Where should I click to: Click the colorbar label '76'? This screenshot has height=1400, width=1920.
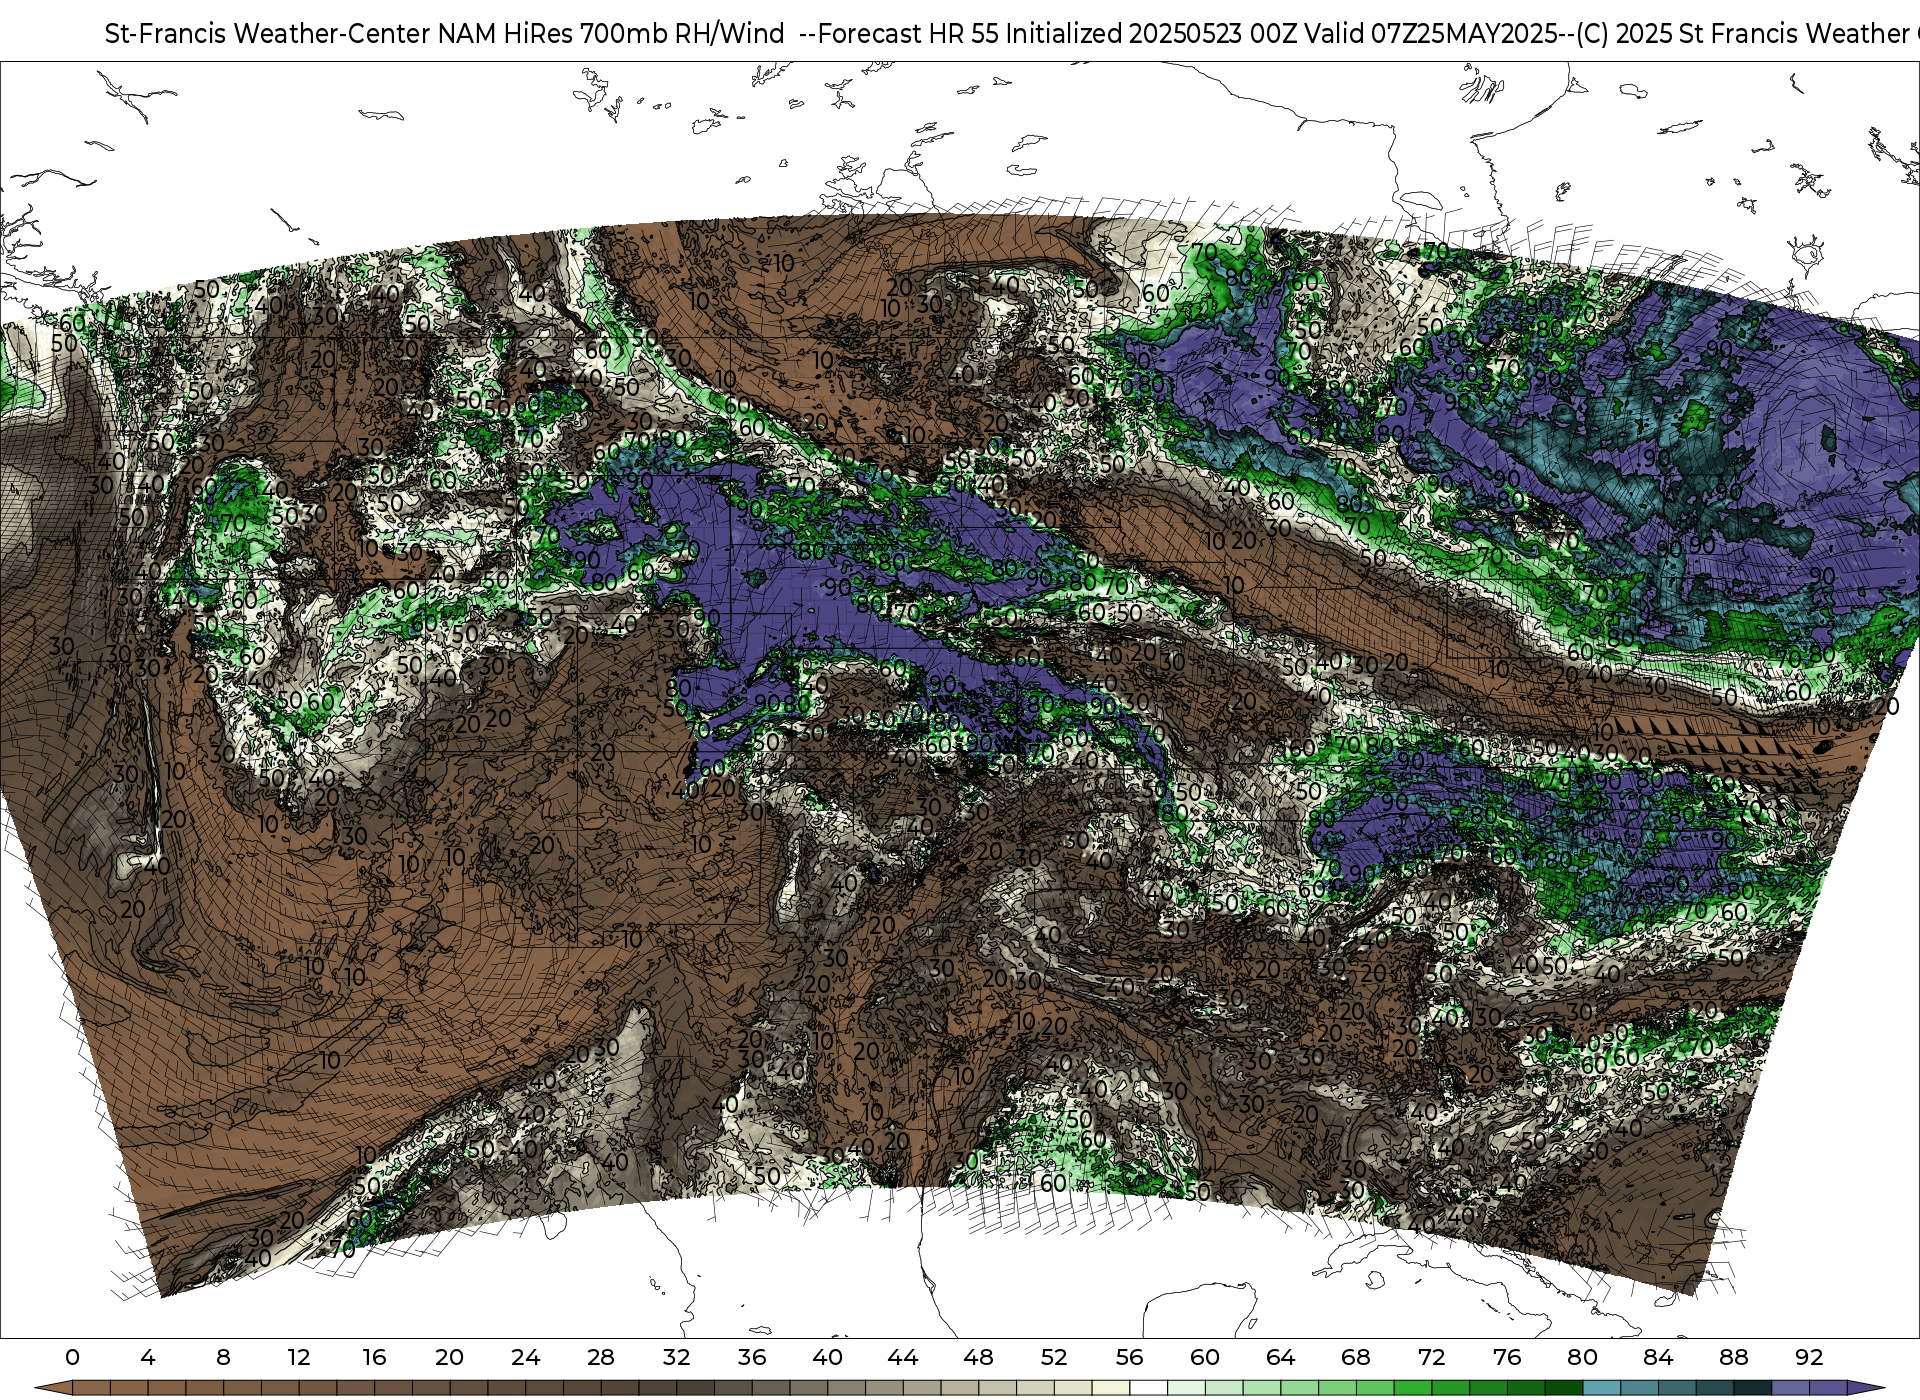click(1507, 1357)
